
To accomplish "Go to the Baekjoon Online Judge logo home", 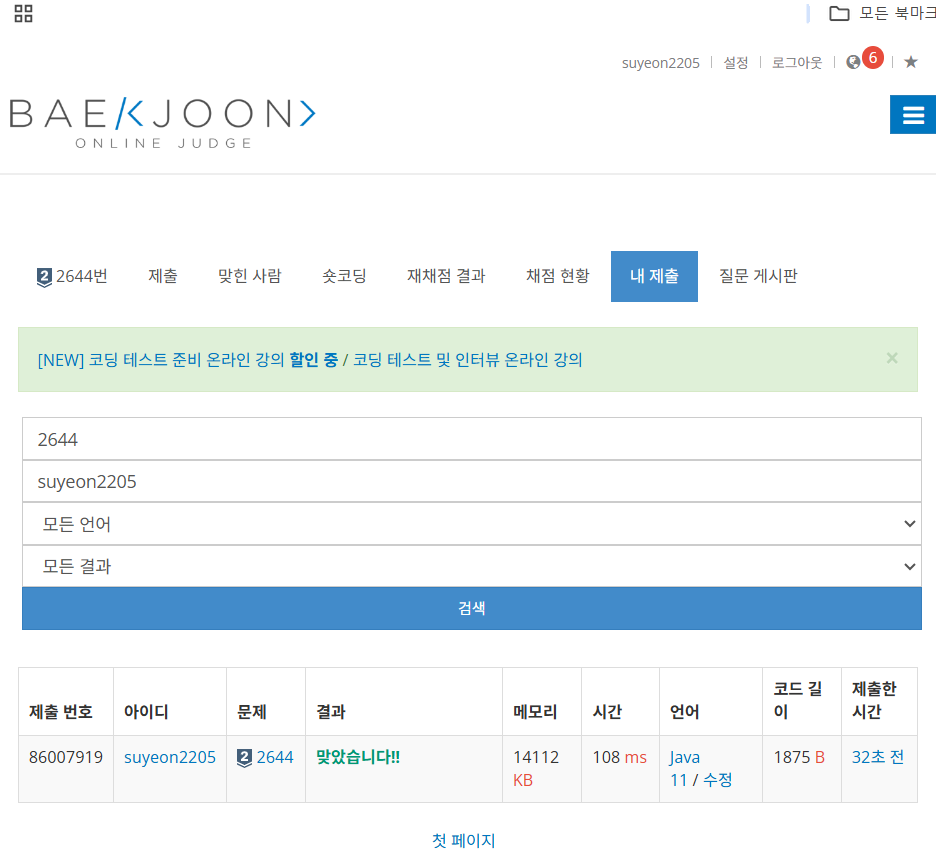I will pyautogui.click(x=162, y=122).
